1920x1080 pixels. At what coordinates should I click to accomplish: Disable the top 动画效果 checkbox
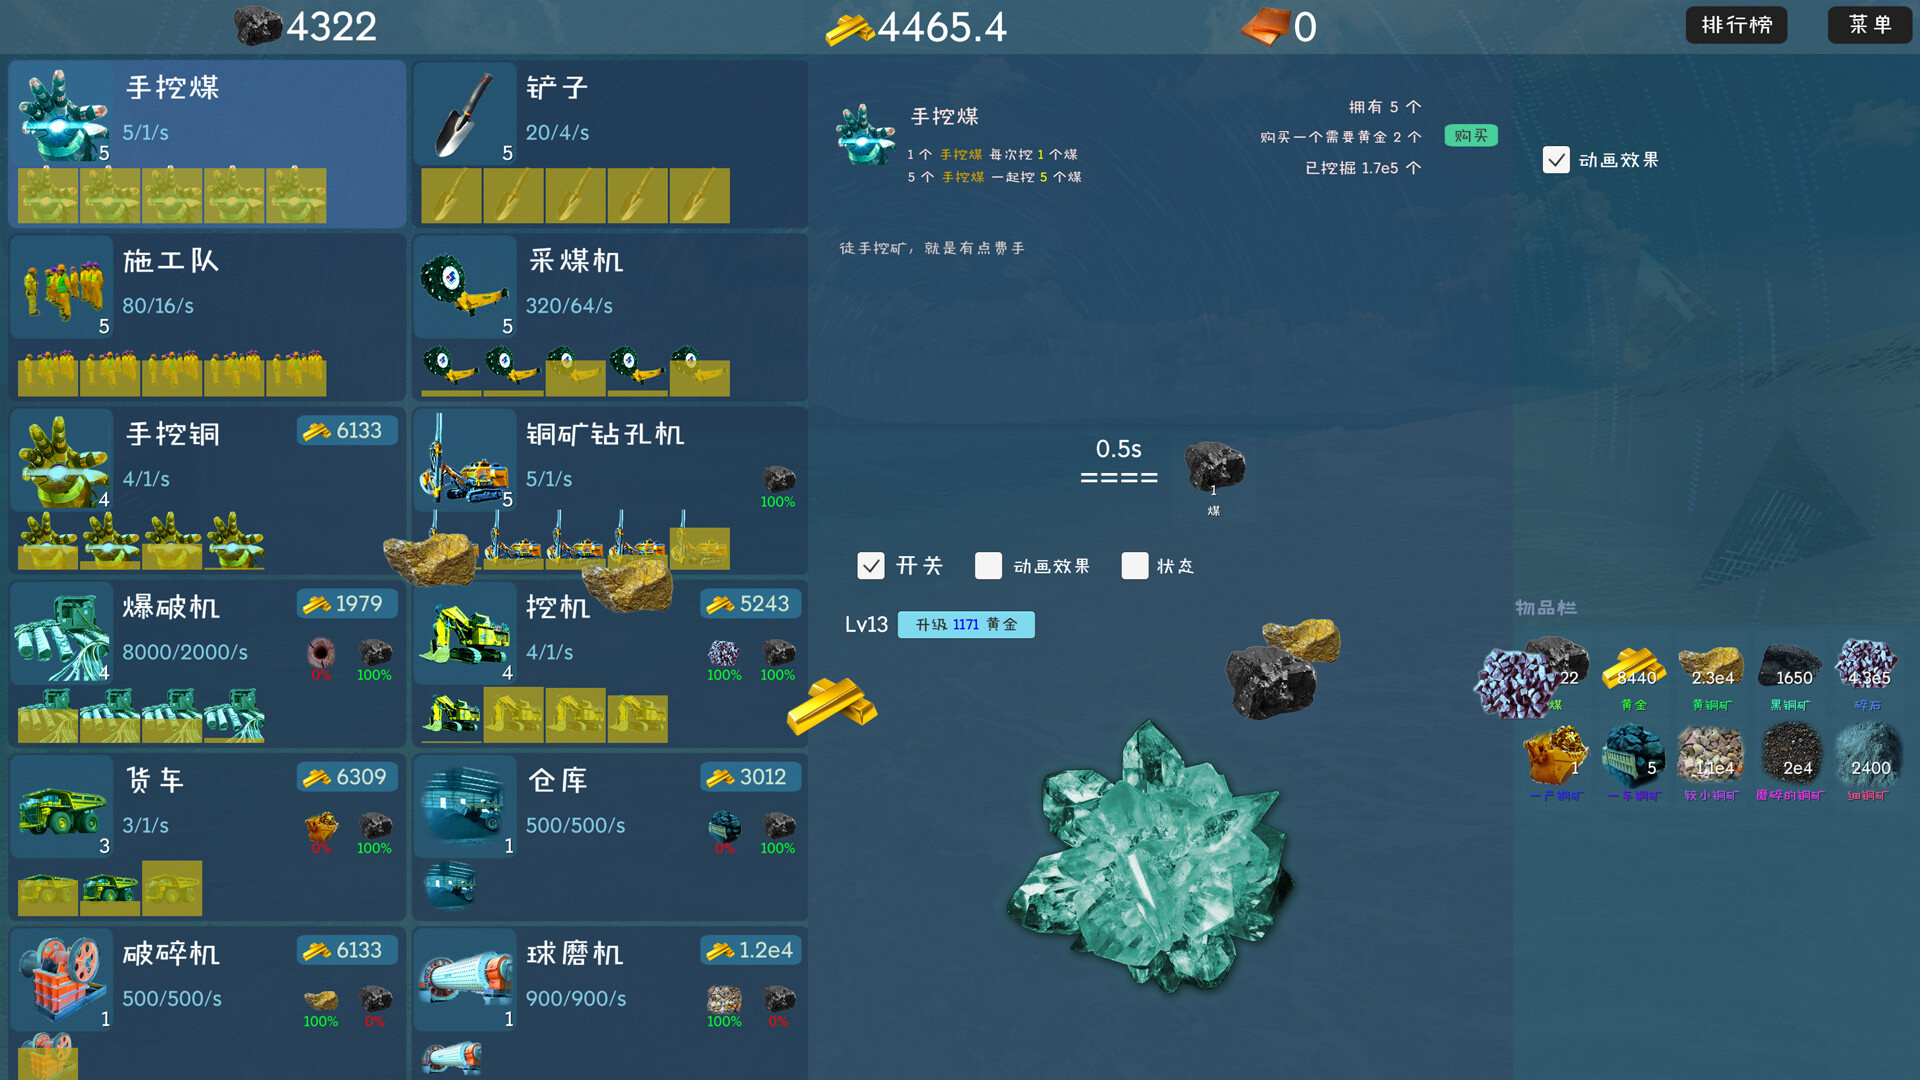1556,160
